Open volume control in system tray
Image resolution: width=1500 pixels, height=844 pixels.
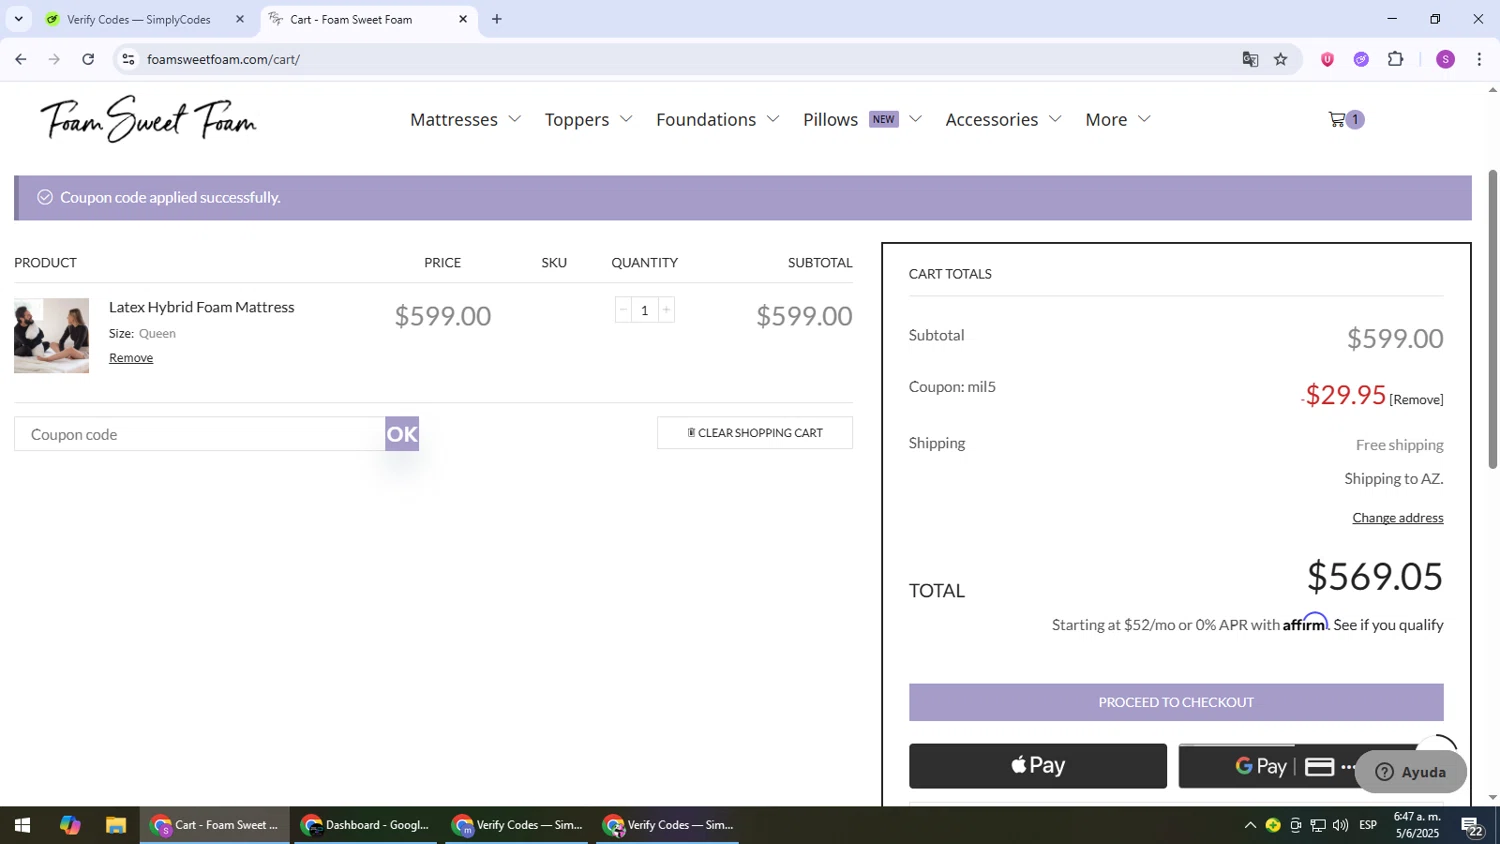(1340, 826)
